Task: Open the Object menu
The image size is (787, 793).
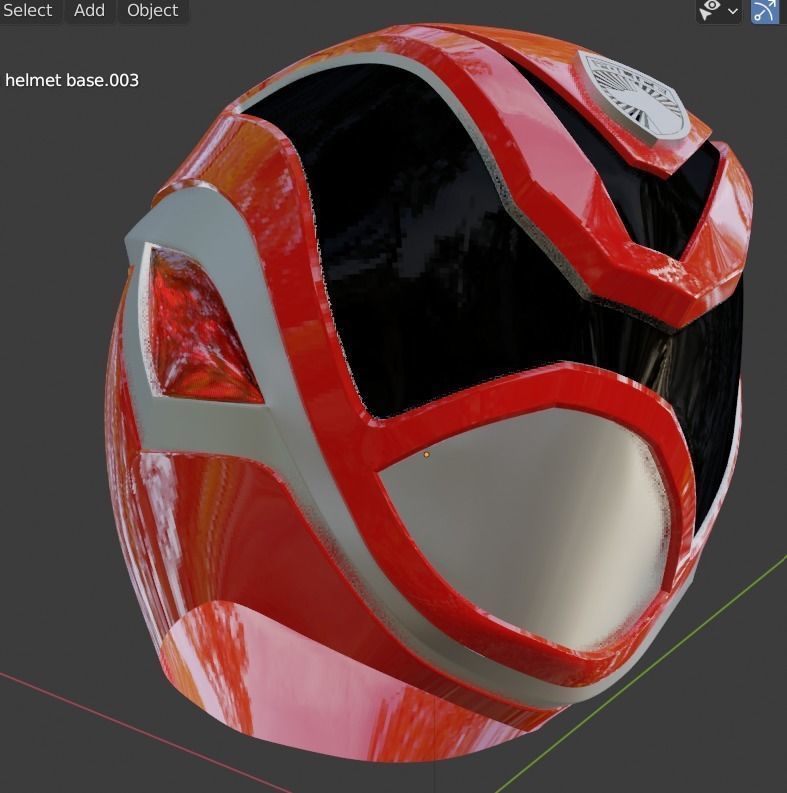Action: [x=153, y=11]
